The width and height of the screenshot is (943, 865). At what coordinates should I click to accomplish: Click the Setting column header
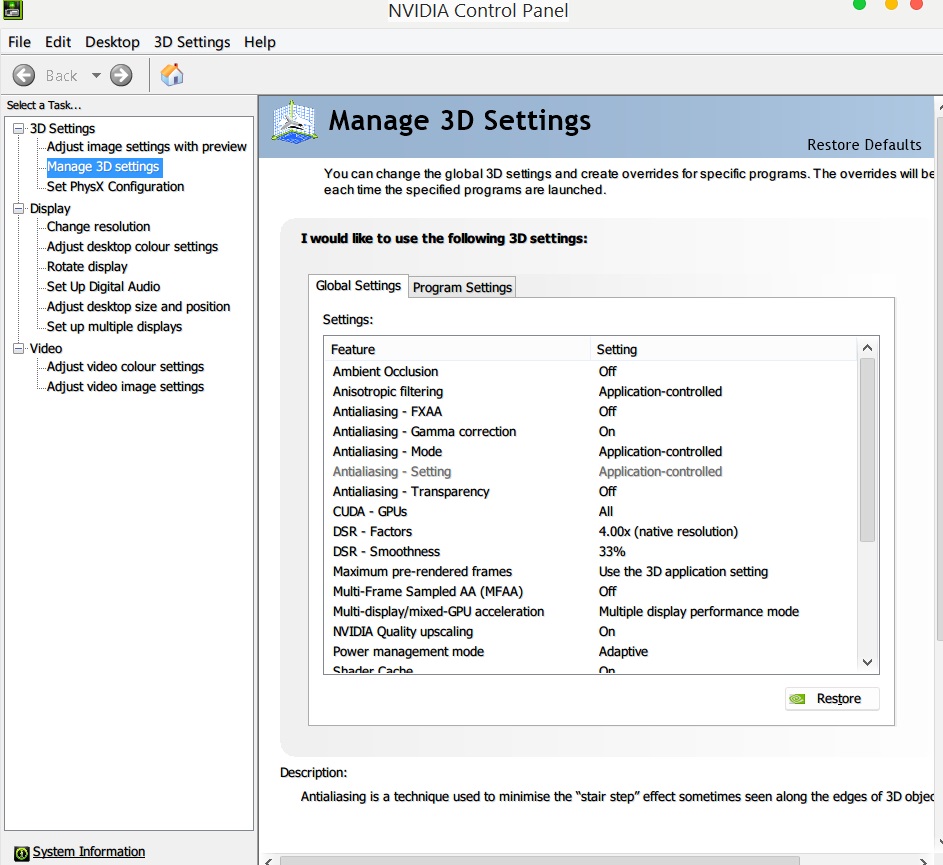pyautogui.click(x=723, y=349)
